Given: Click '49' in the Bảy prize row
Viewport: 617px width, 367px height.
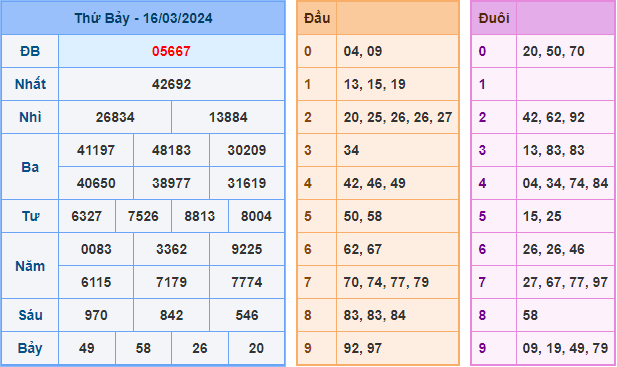Looking at the screenshot, I should [87, 349].
